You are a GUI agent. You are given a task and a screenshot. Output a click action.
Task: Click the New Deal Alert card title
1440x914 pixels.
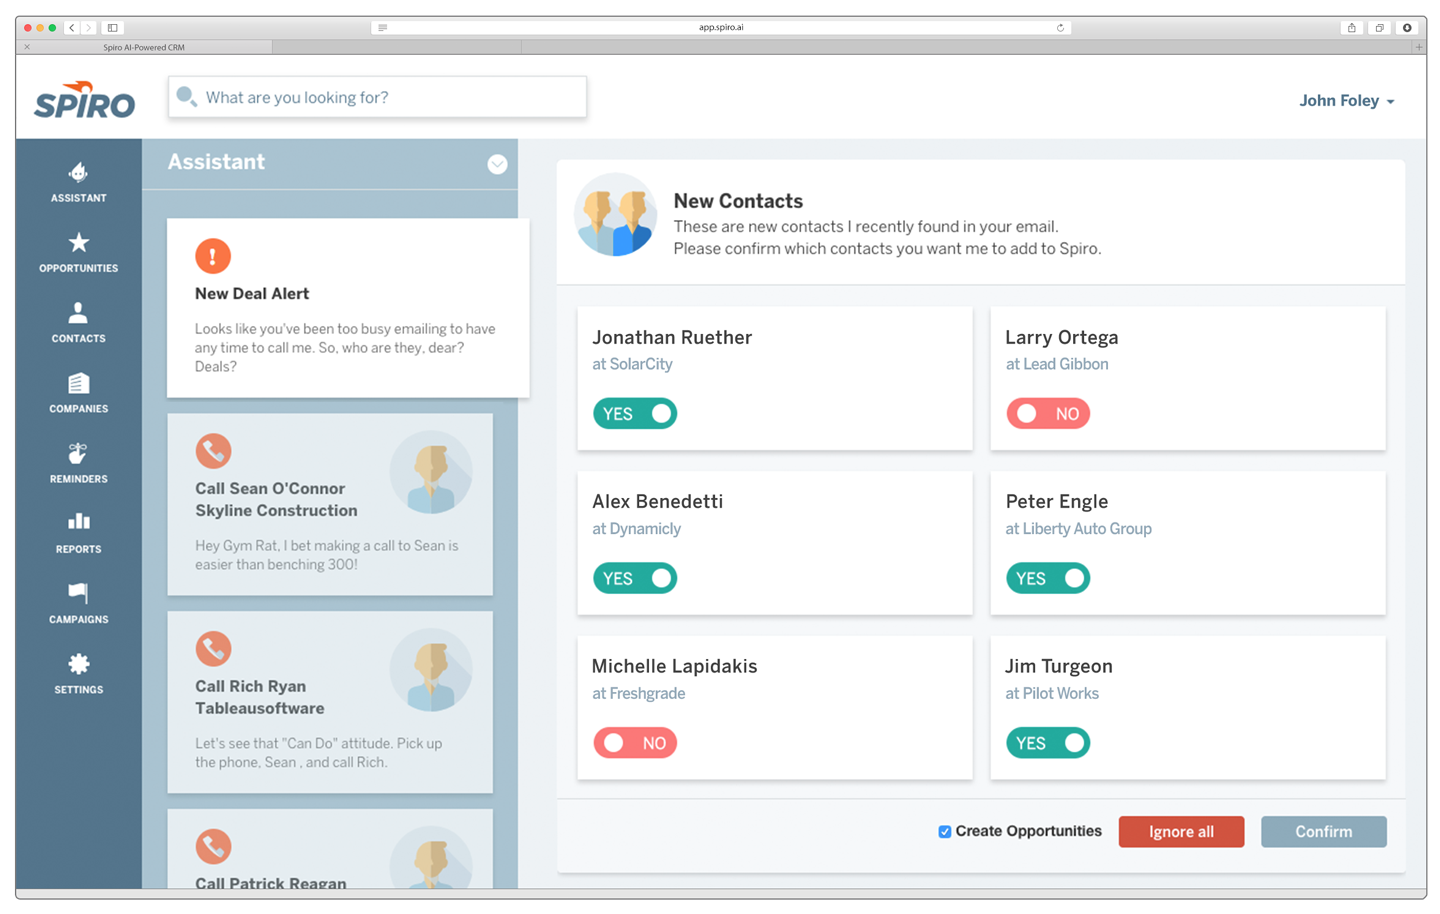point(252,293)
